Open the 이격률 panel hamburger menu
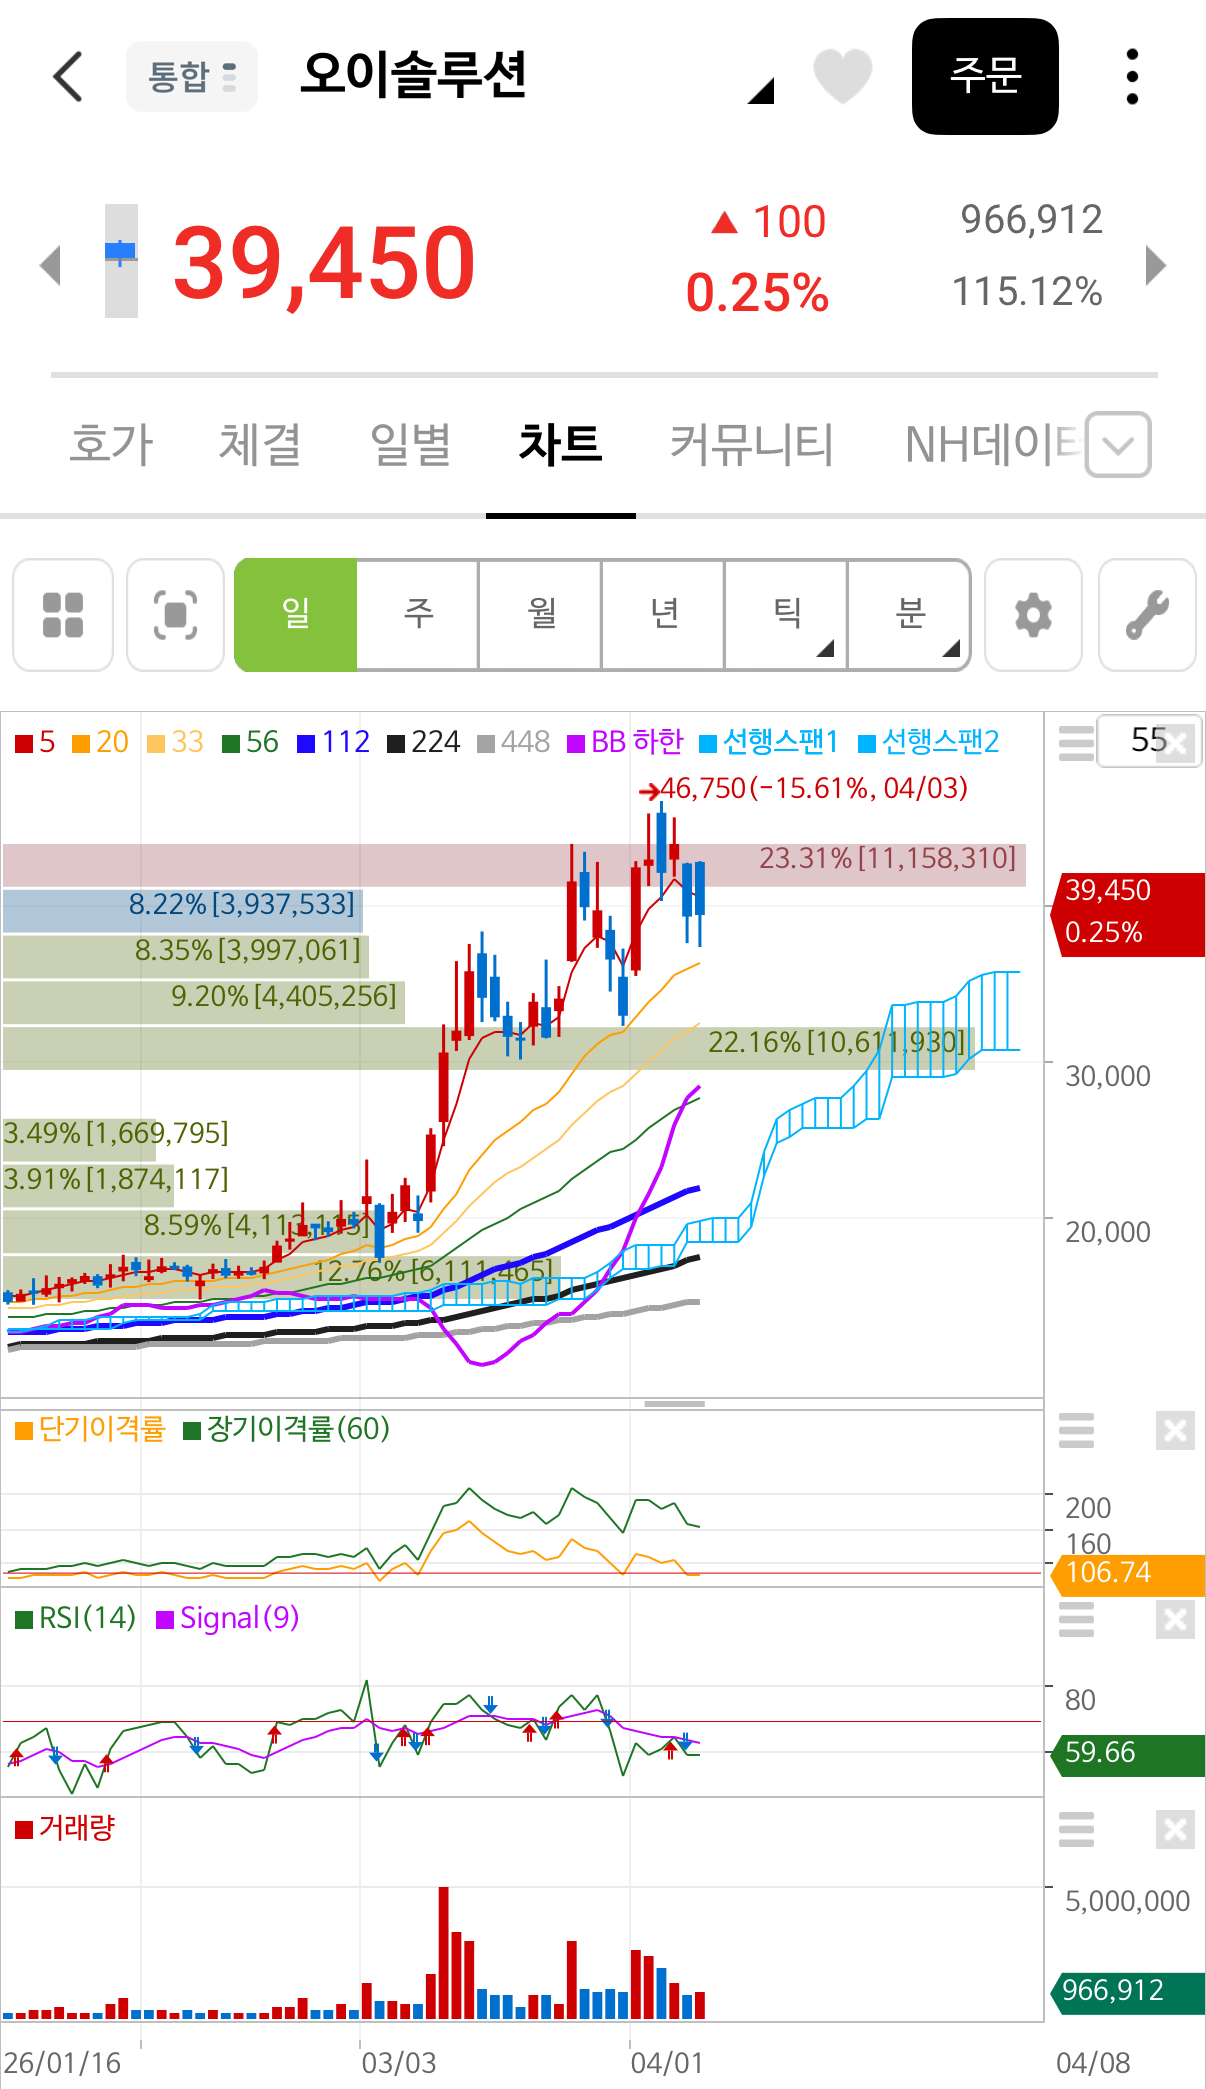 point(1076,1431)
